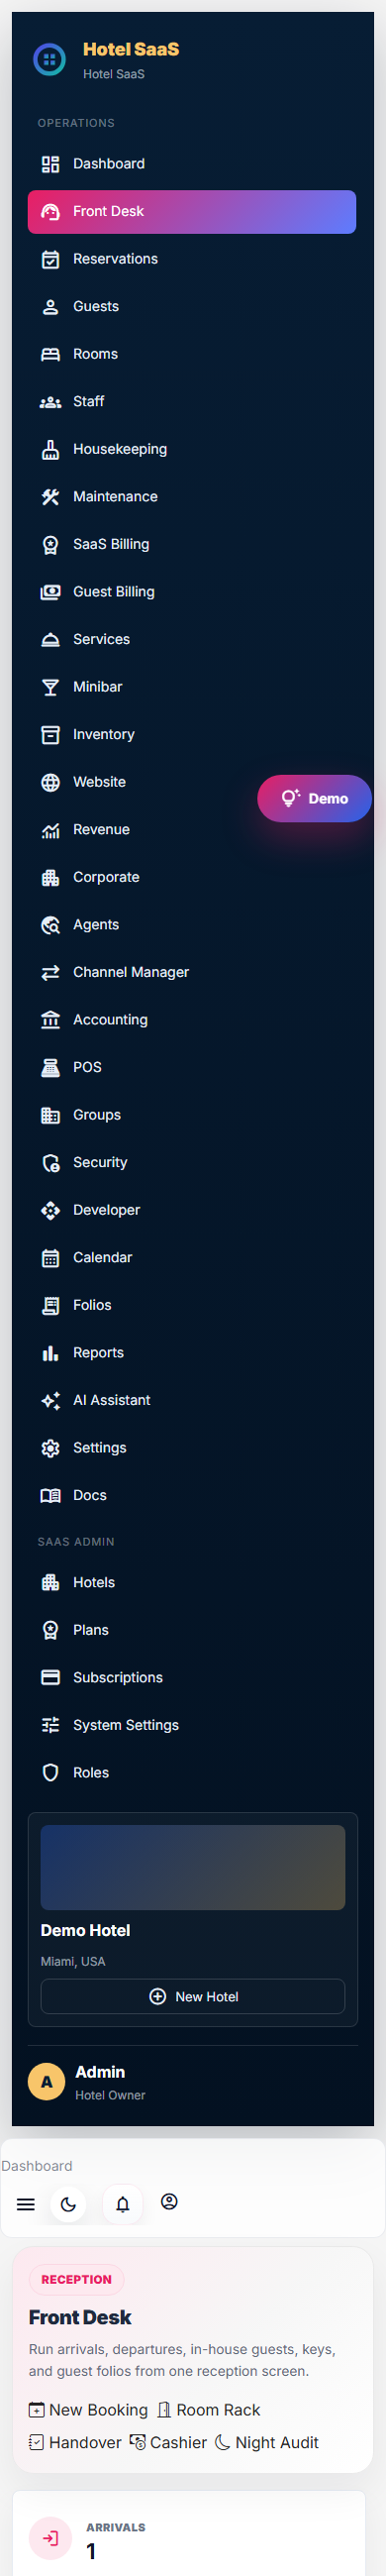Open the Docs menu item
This screenshot has height=2576, width=386.
click(x=192, y=1495)
